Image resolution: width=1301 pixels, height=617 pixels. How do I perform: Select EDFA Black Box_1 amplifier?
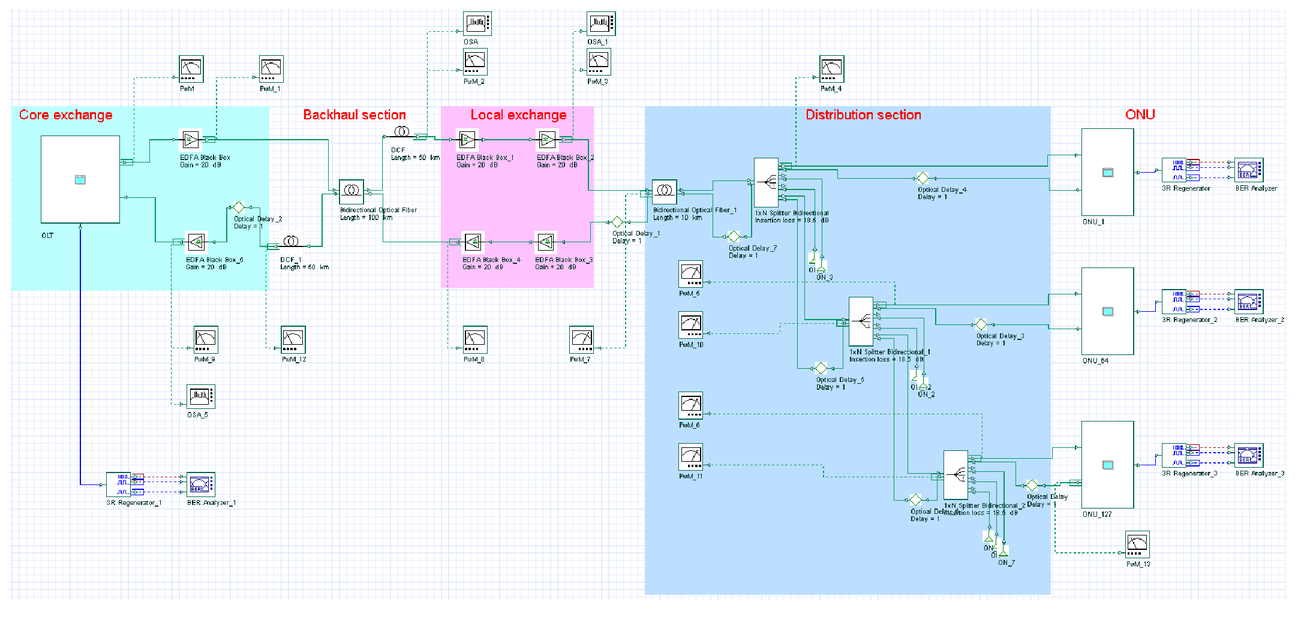point(468,139)
